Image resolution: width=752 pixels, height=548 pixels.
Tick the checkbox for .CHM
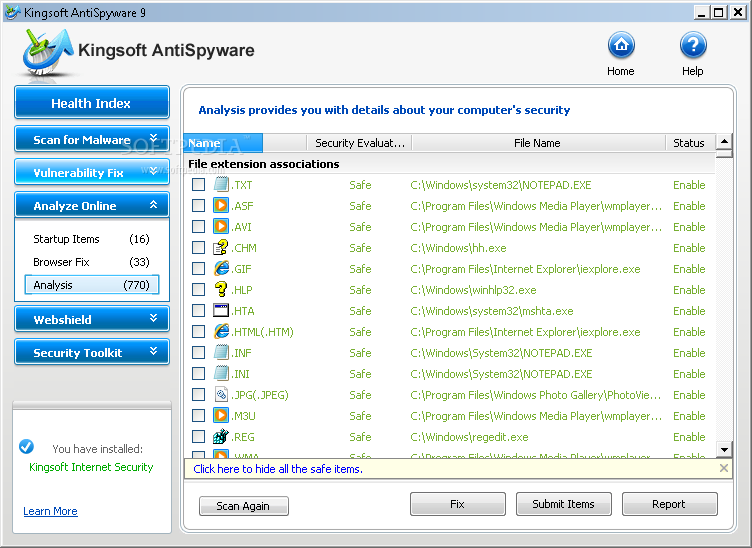(199, 247)
